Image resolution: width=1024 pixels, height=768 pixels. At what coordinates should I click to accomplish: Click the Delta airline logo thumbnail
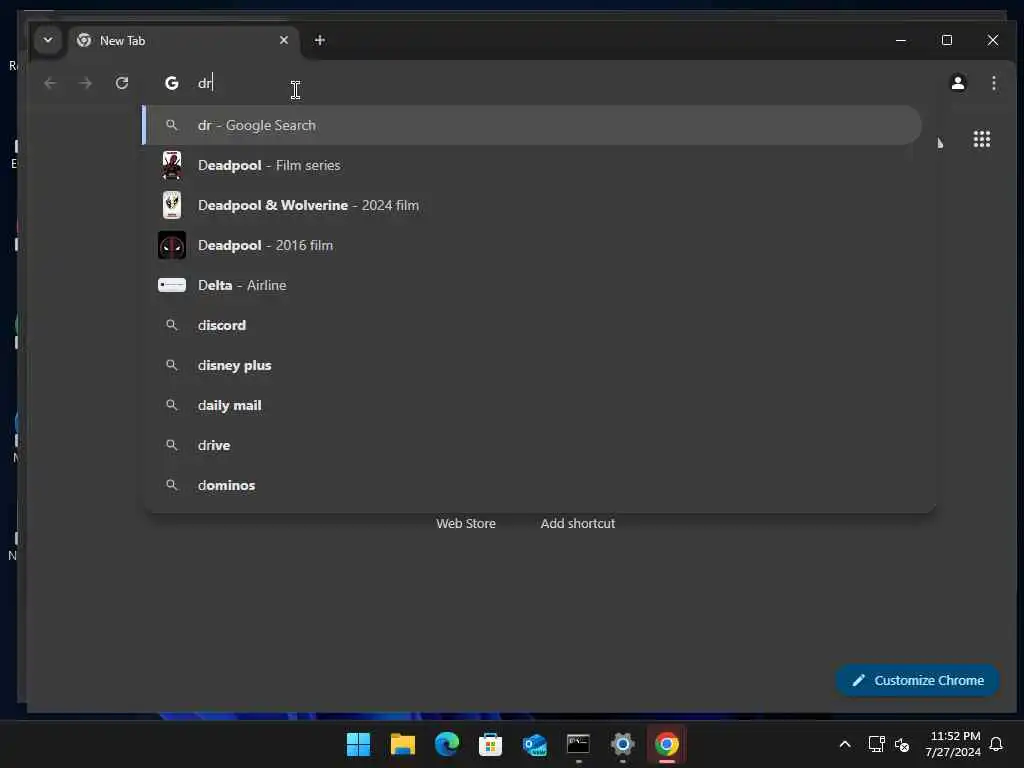point(172,285)
